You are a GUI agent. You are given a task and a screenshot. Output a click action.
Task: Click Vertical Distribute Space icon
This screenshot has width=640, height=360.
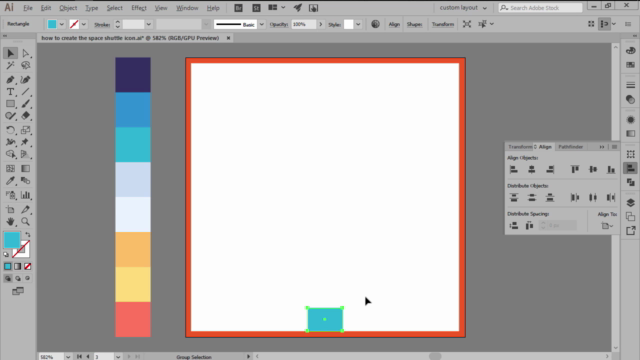click(514, 225)
